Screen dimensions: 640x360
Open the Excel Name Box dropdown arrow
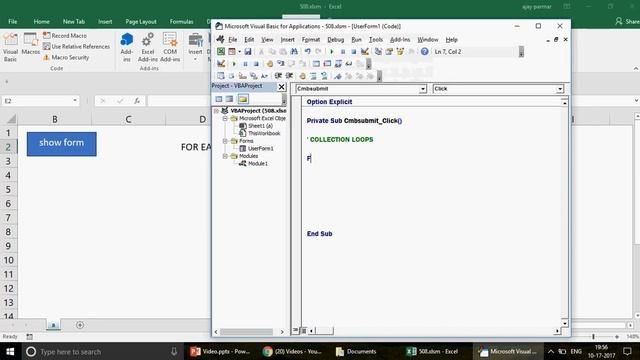75,100
